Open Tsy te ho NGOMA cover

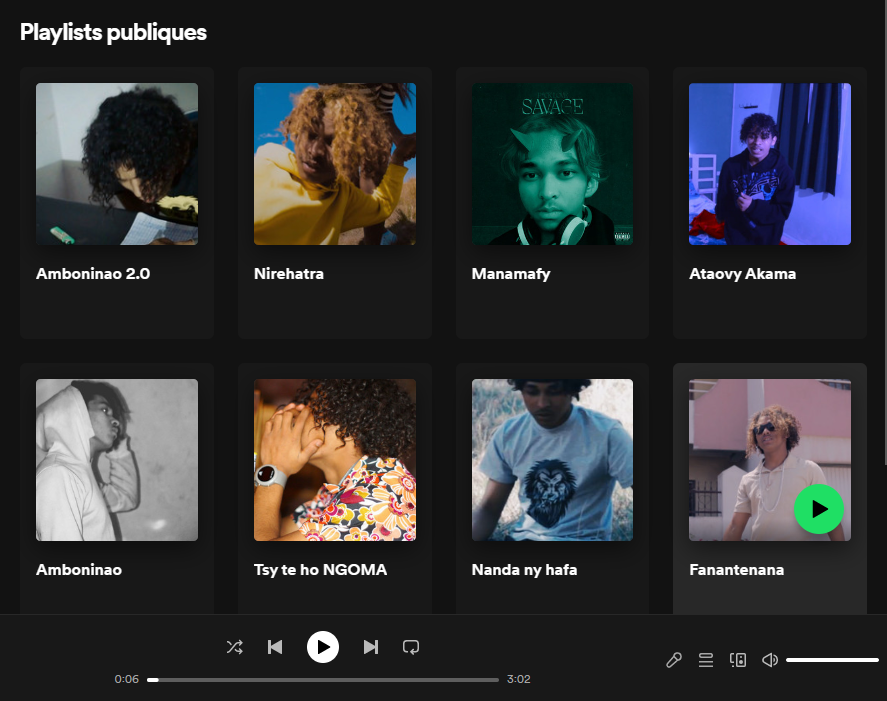pyautogui.click(x=335, y=460)
